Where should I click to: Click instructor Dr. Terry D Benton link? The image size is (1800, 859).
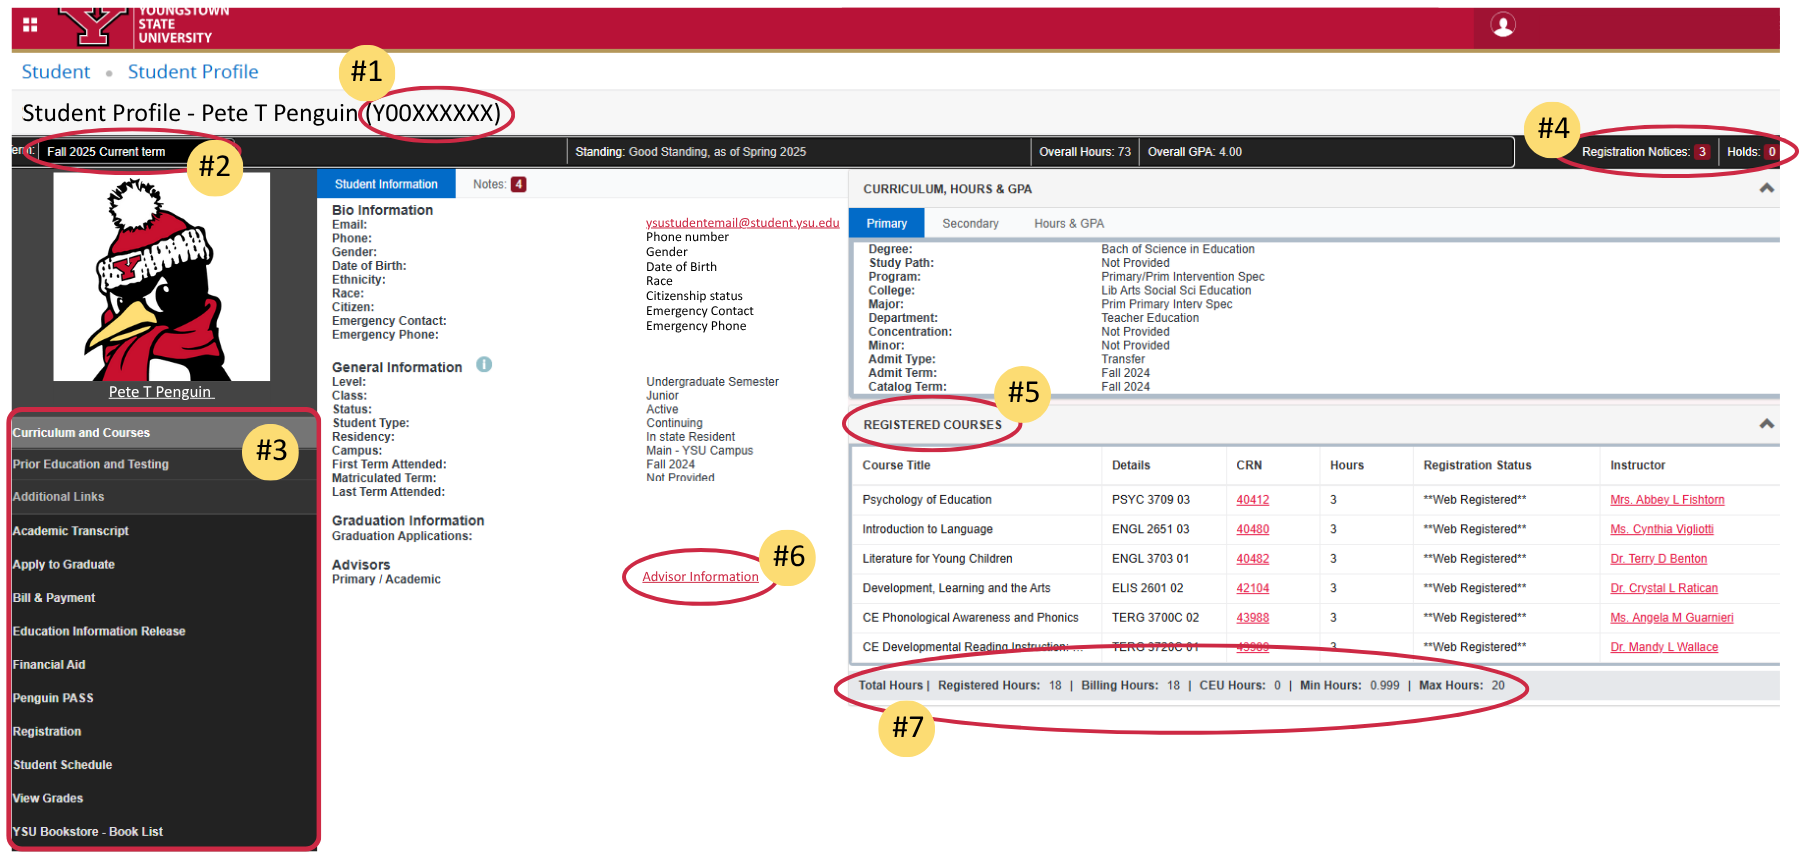1658,559
